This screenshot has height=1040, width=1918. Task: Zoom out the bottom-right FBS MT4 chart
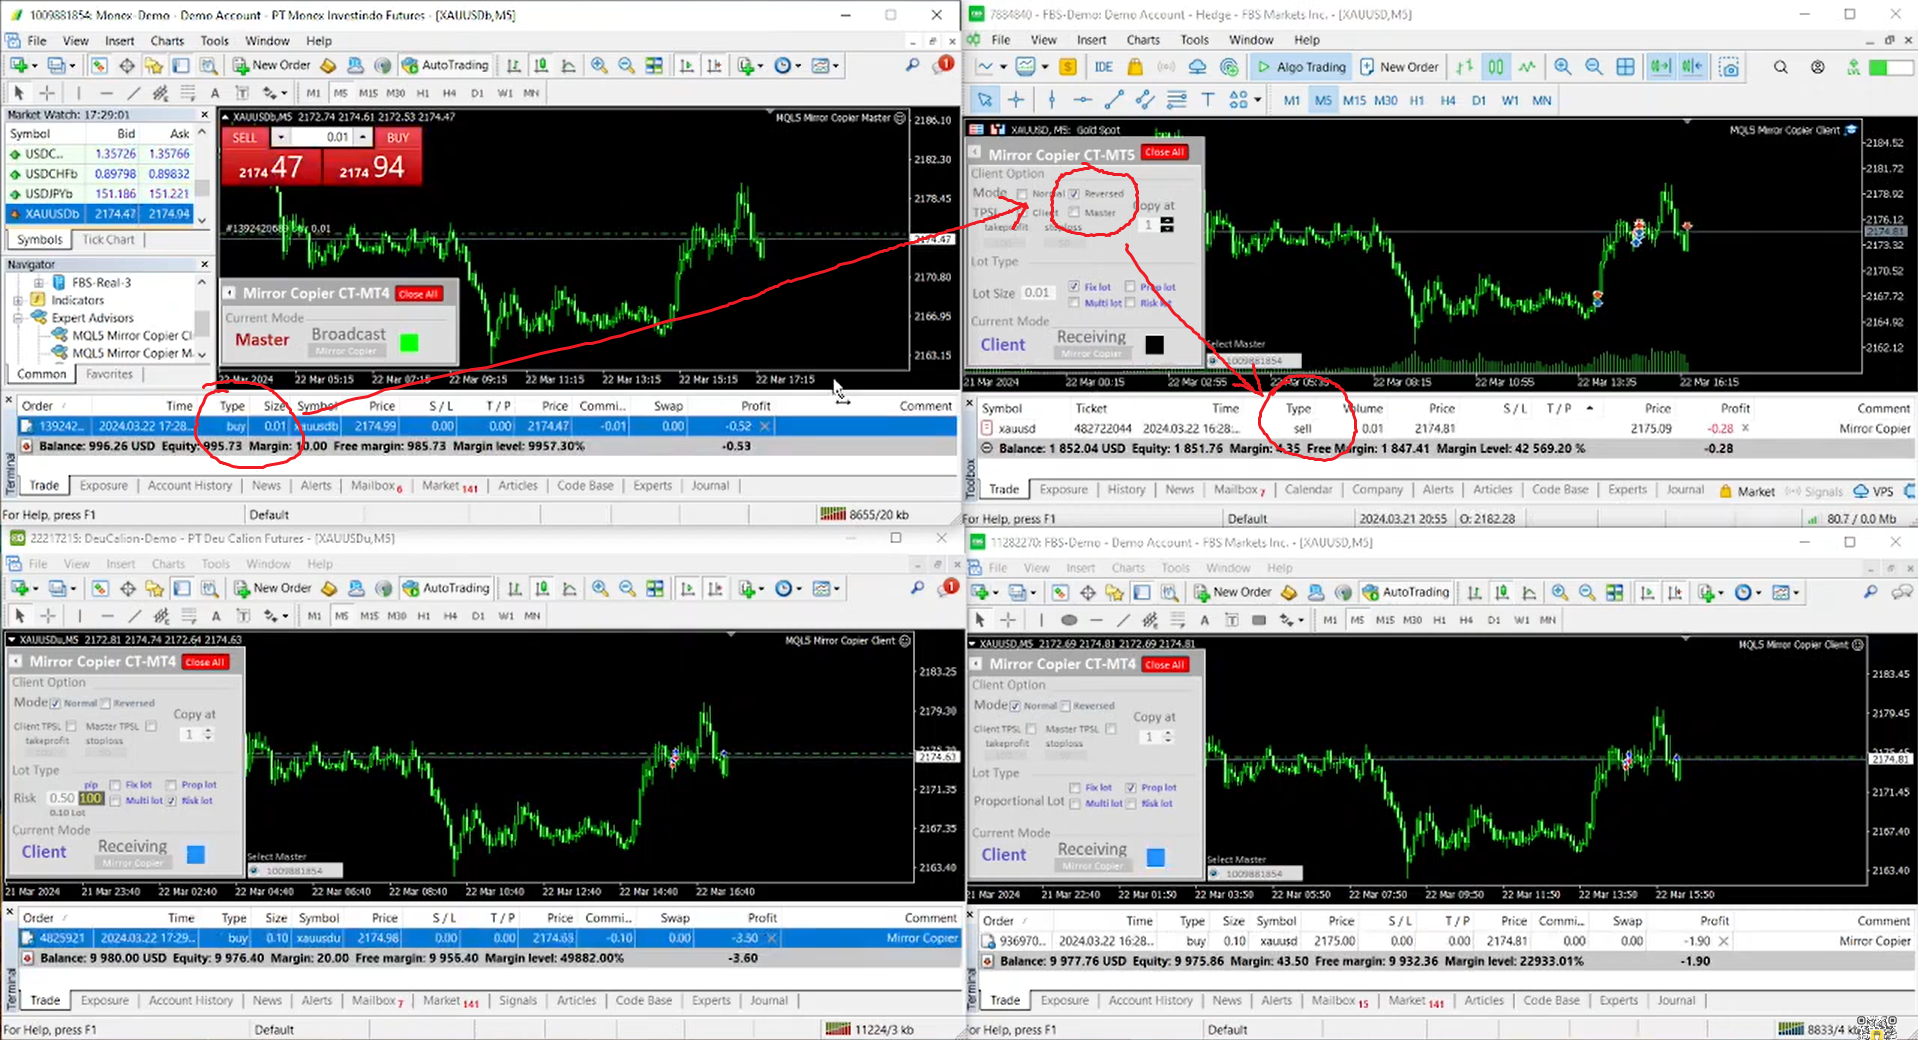pos(1587,592)
